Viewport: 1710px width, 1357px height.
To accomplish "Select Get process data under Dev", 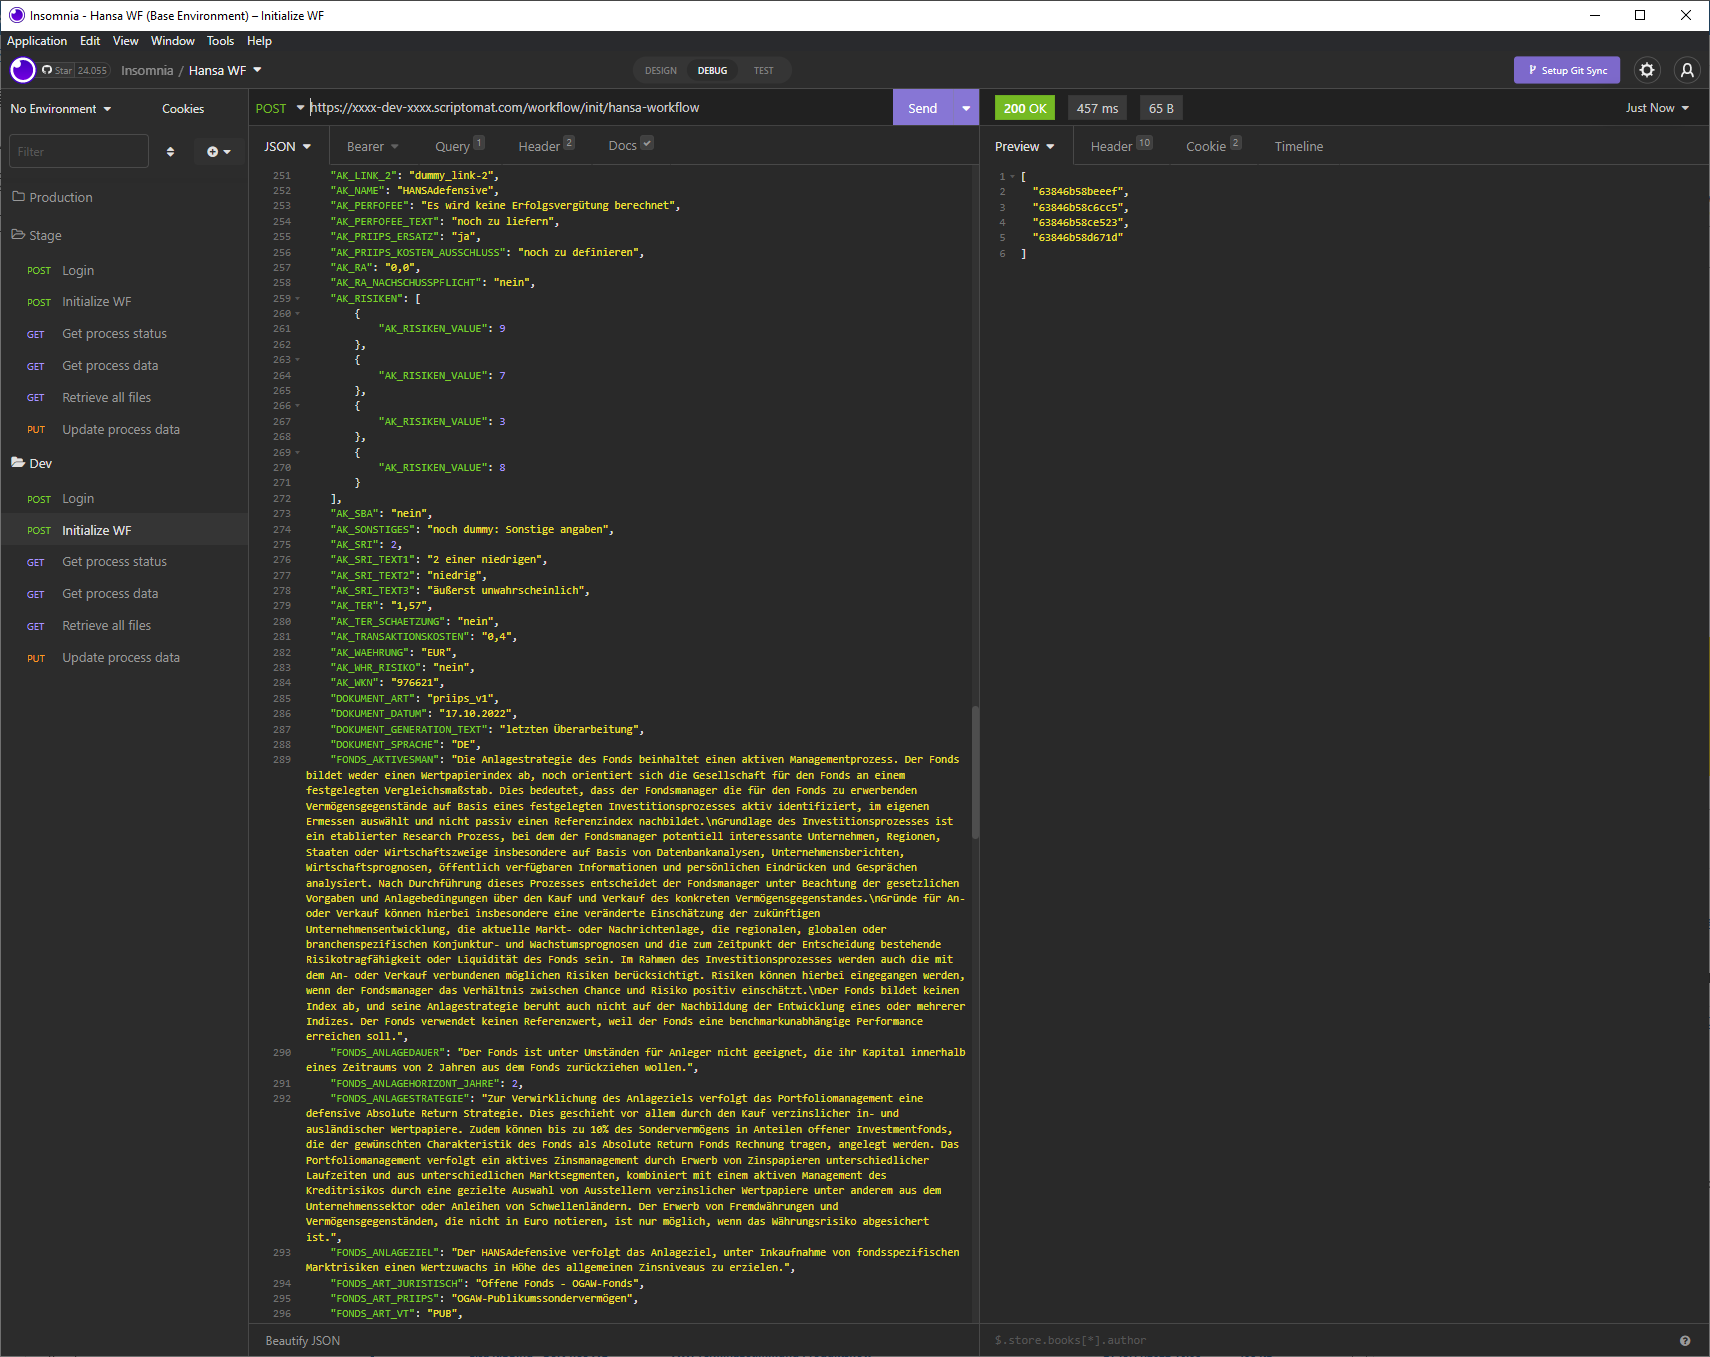I will (124, 594).
